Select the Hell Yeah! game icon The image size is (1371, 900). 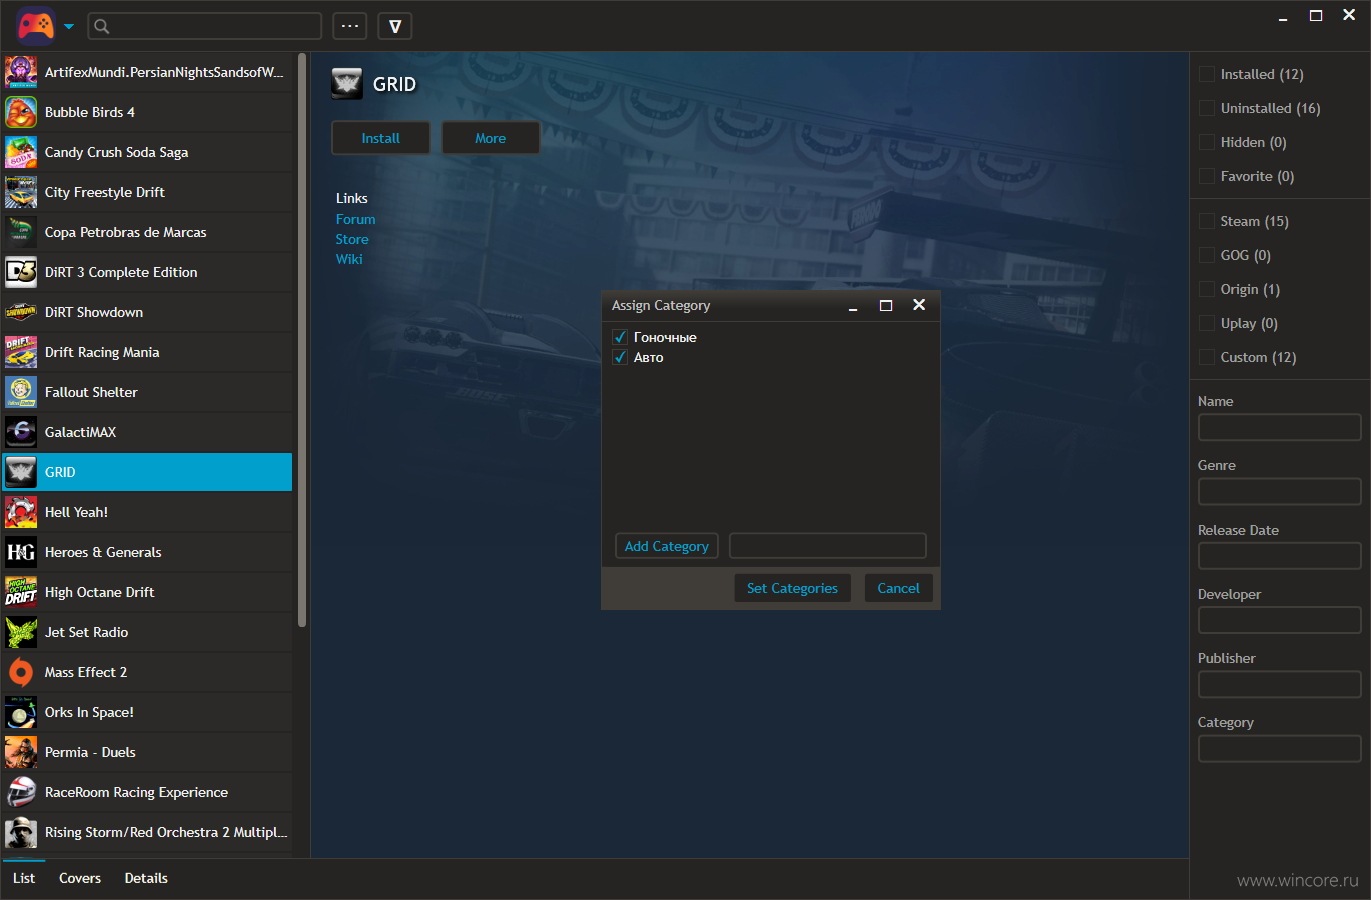point(21,512)
